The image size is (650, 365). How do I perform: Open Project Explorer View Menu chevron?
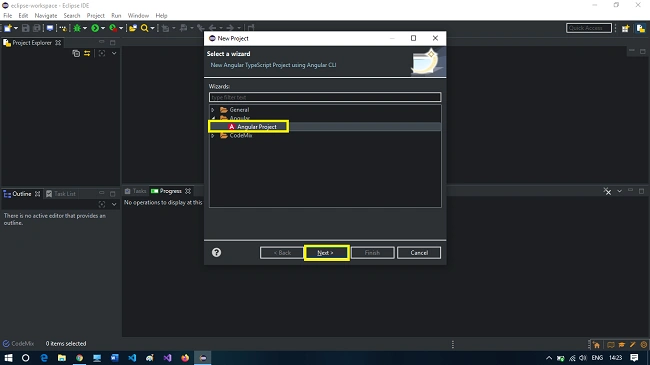[x=114, y=53]
